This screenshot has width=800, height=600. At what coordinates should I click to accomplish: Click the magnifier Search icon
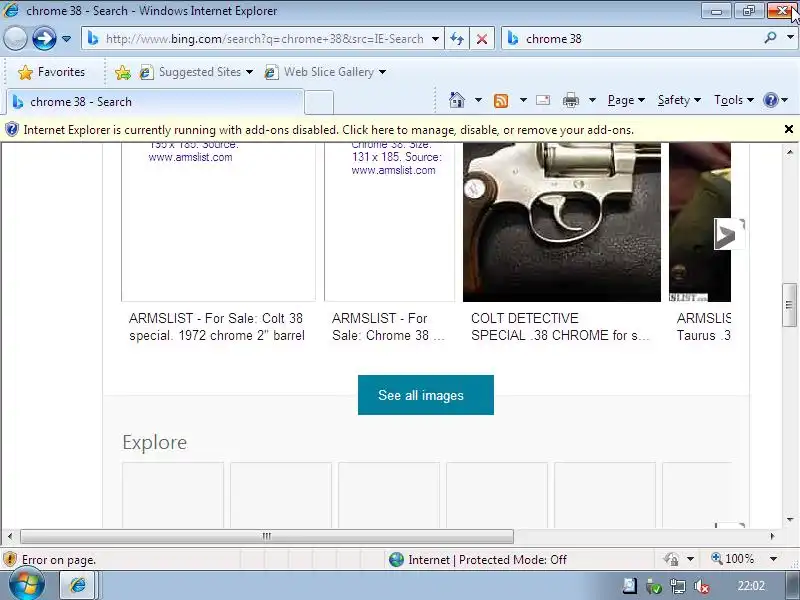[770, 38]
